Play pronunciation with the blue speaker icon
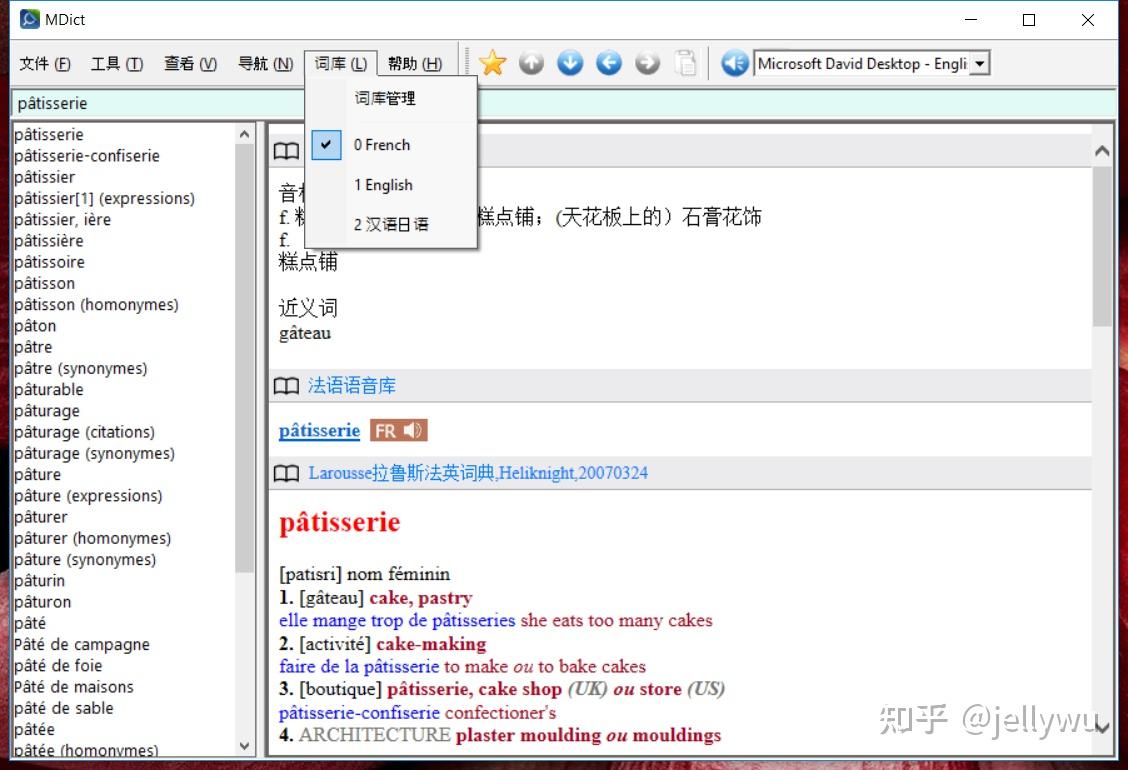Viewport: 1128px width, 770px height. pos(735,62)
